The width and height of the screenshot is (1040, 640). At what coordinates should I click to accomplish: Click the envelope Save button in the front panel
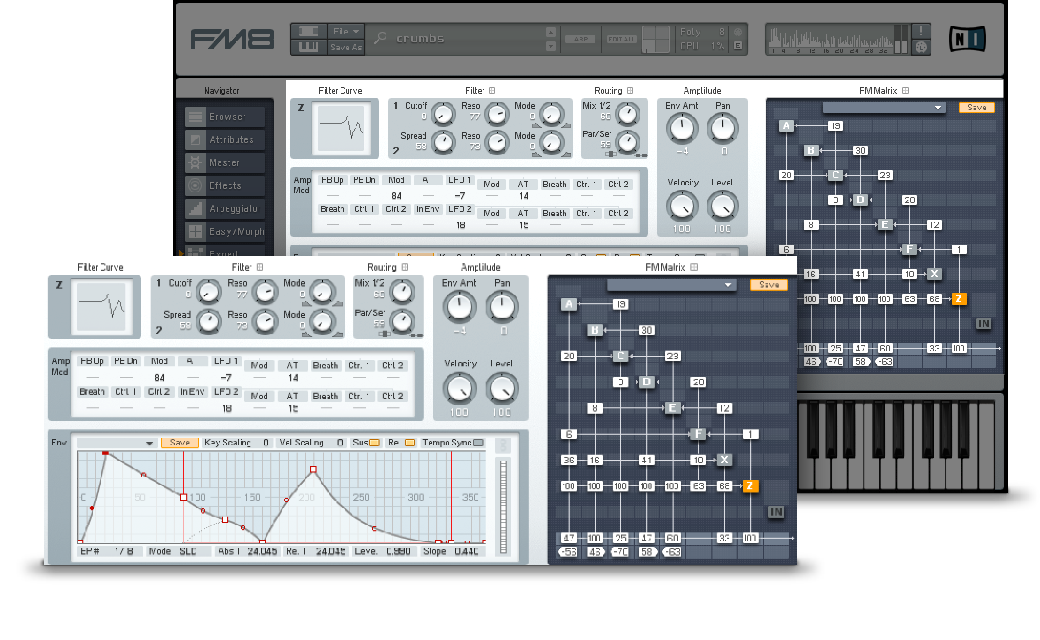point(179,442)
